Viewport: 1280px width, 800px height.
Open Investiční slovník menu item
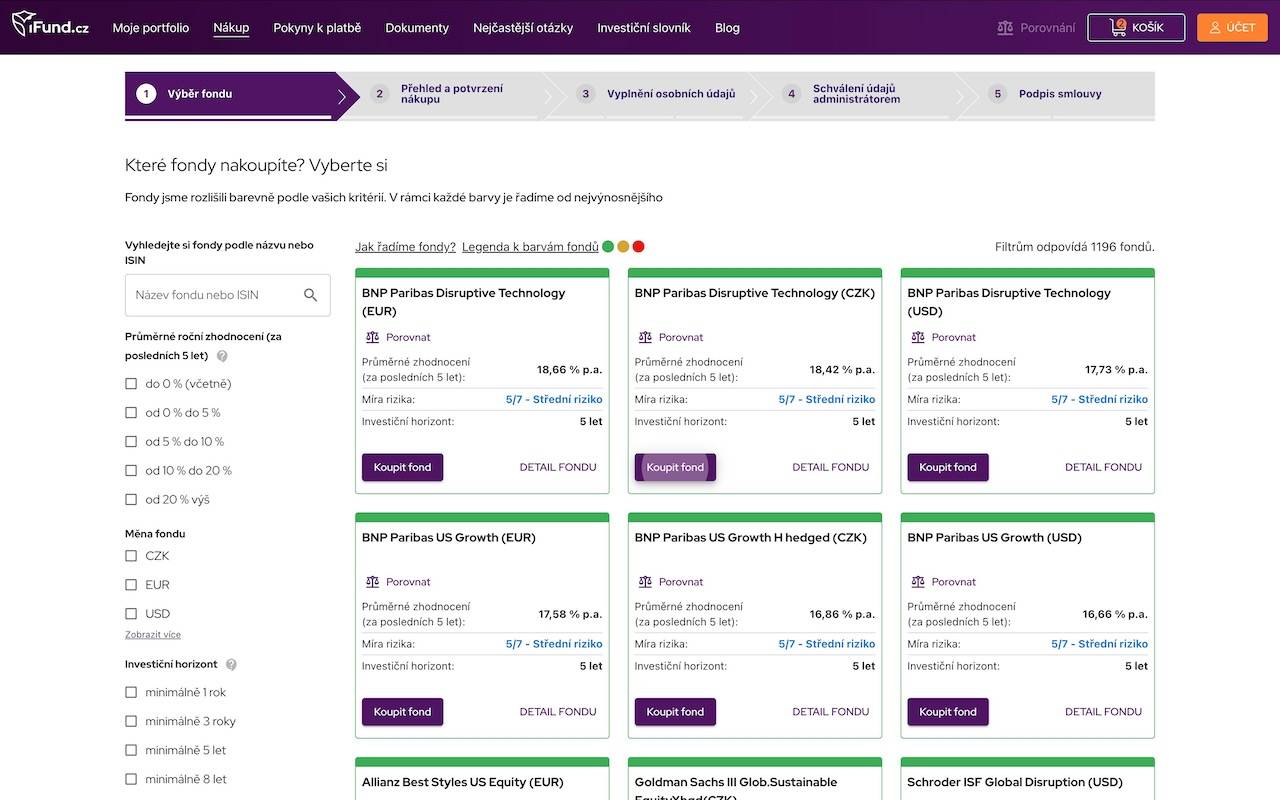(644, 28)
